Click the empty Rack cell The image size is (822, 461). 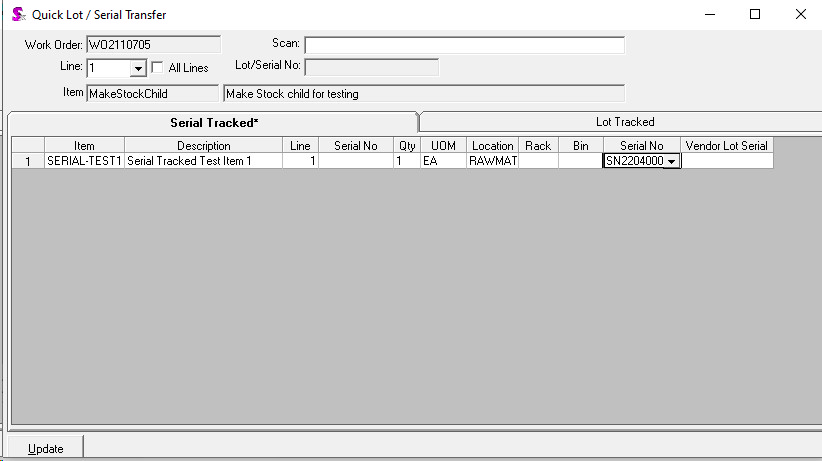538,161
